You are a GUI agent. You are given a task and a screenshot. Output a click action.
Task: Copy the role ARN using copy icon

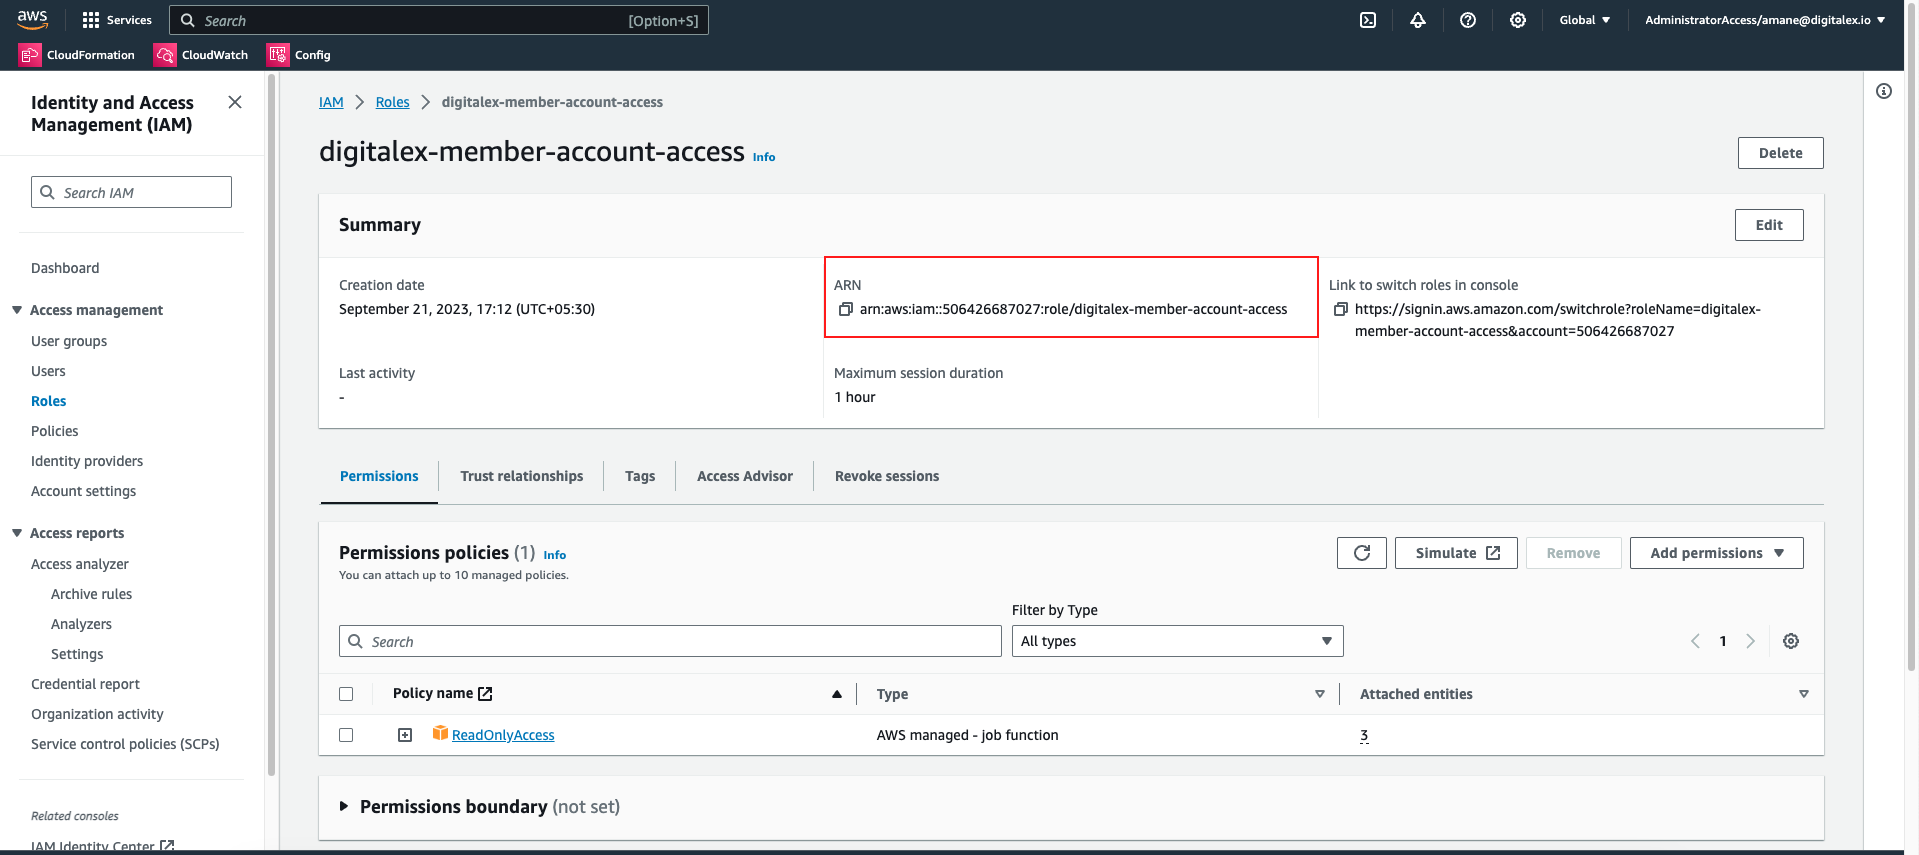[x=845, y=310]
